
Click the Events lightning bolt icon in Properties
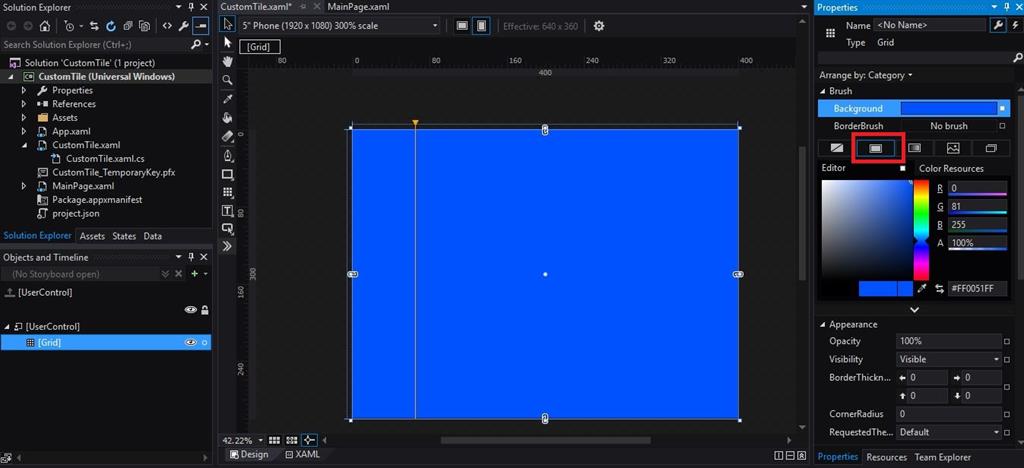point(1014,25)
